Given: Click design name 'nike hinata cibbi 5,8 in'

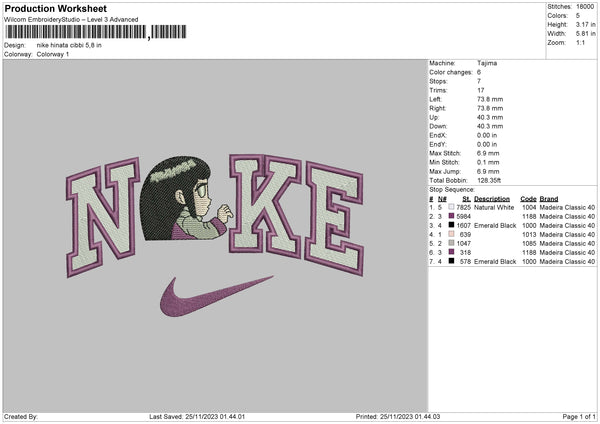Looking at the screenshot, I should tap(69, 45).
